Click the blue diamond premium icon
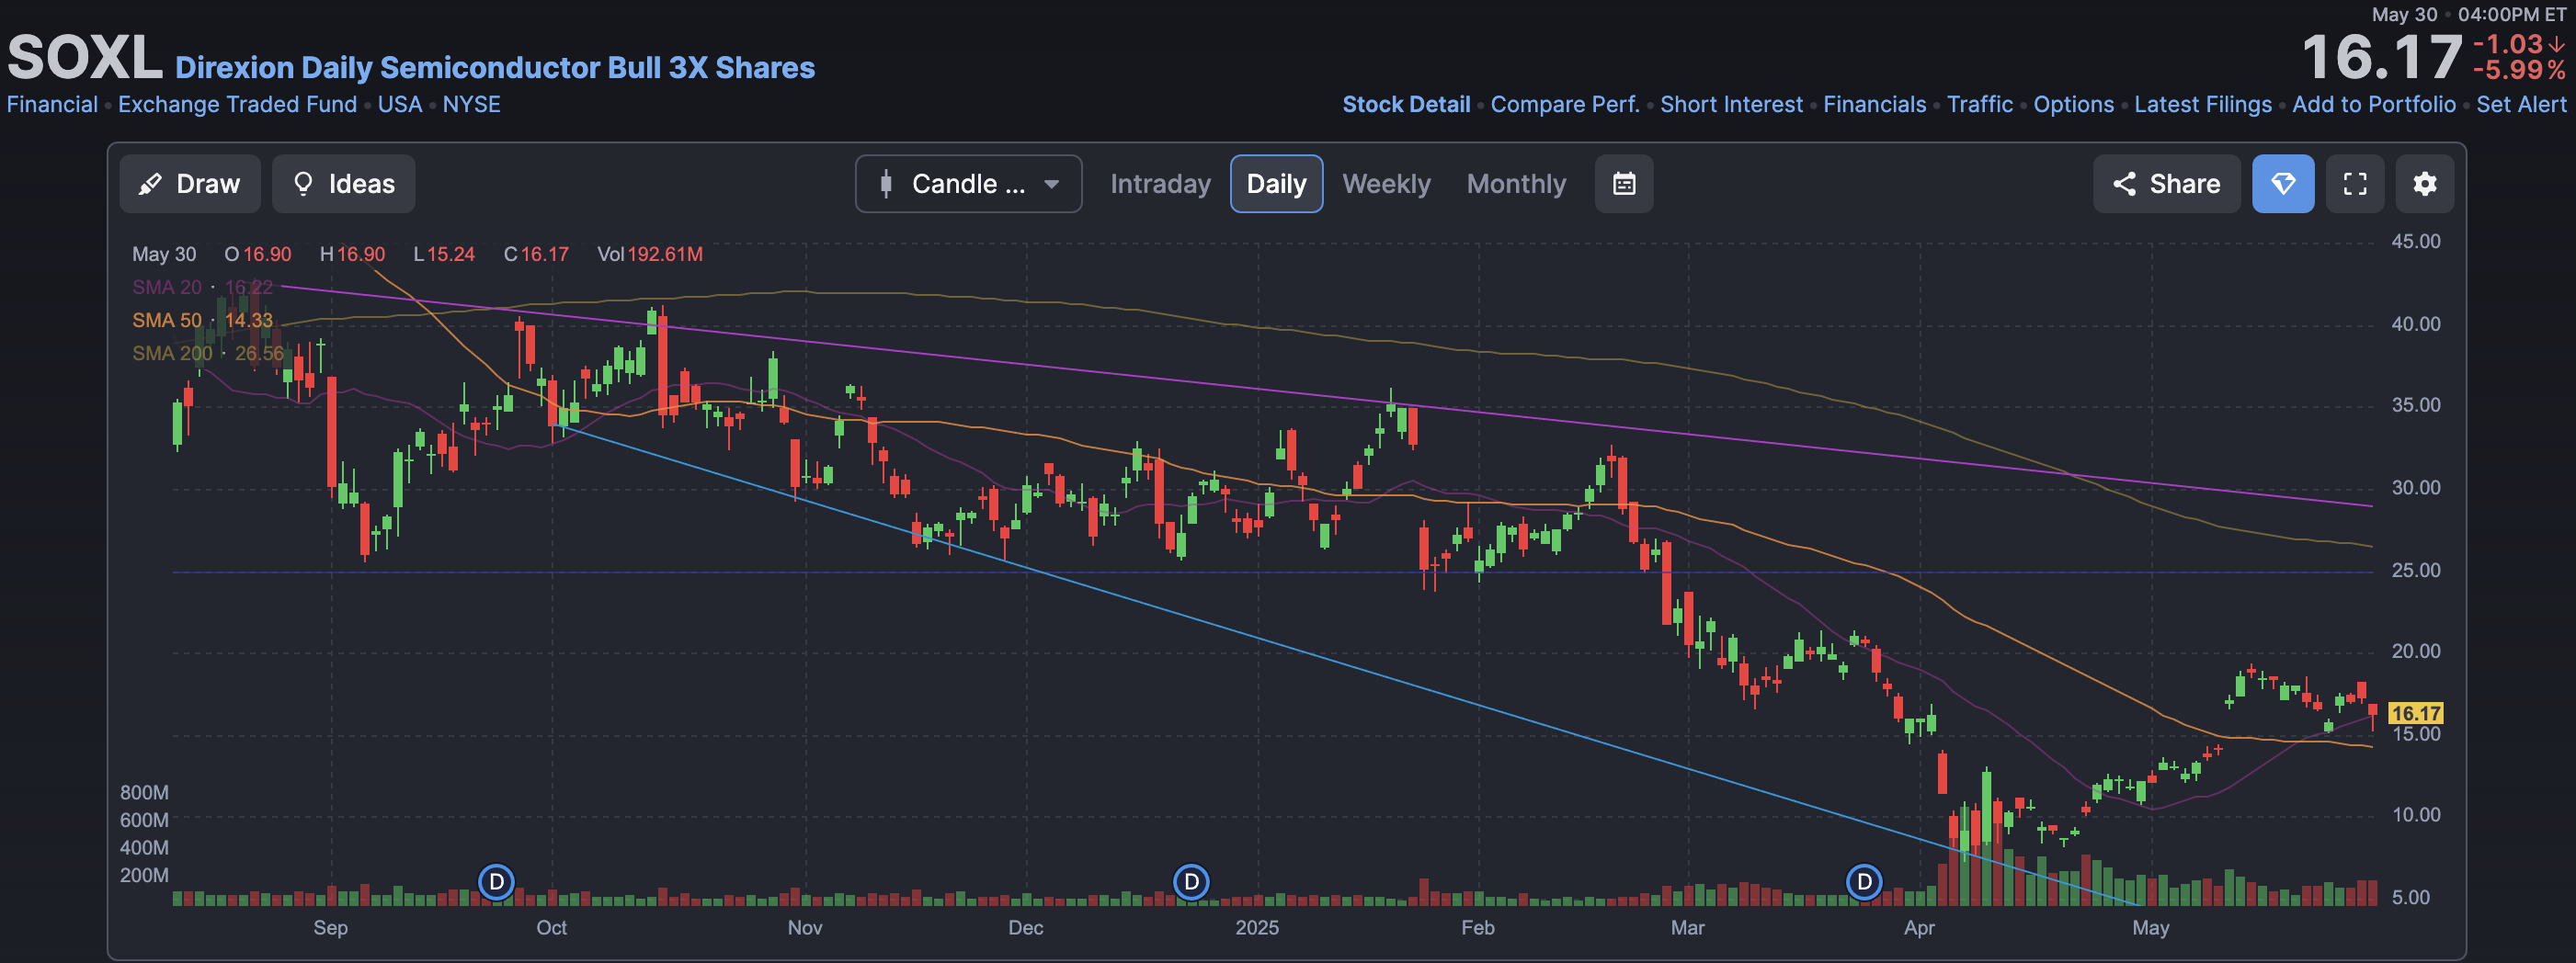The width and height of the screenshot is (2576, 963). 2283,184
